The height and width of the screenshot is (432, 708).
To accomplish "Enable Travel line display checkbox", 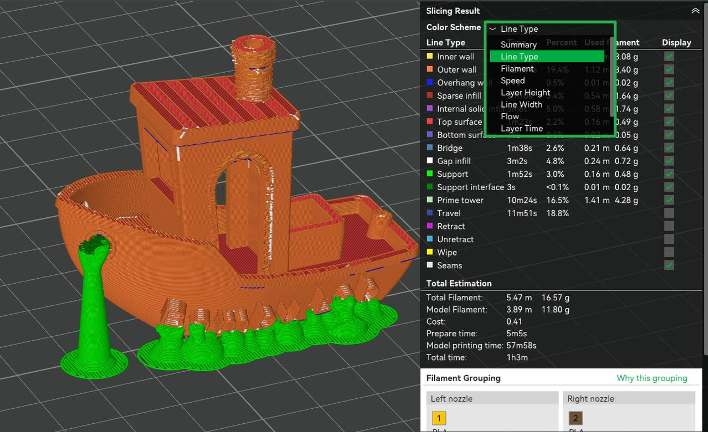I will coord(669,213).
